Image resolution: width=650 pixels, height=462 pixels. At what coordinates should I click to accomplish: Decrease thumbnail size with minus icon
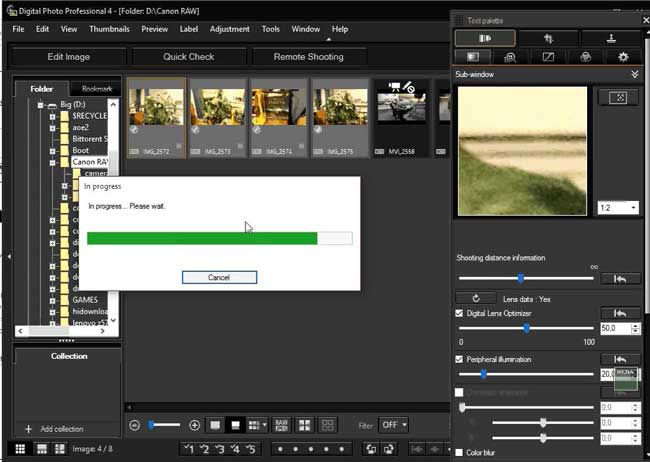click(x=134, y=425)
